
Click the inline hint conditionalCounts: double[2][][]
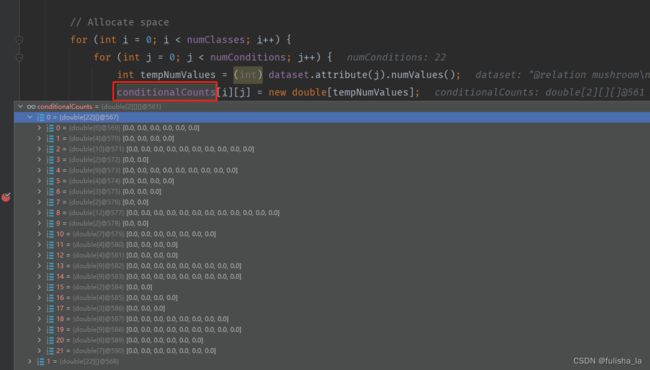pyautogui.click(x=539, y=92)
